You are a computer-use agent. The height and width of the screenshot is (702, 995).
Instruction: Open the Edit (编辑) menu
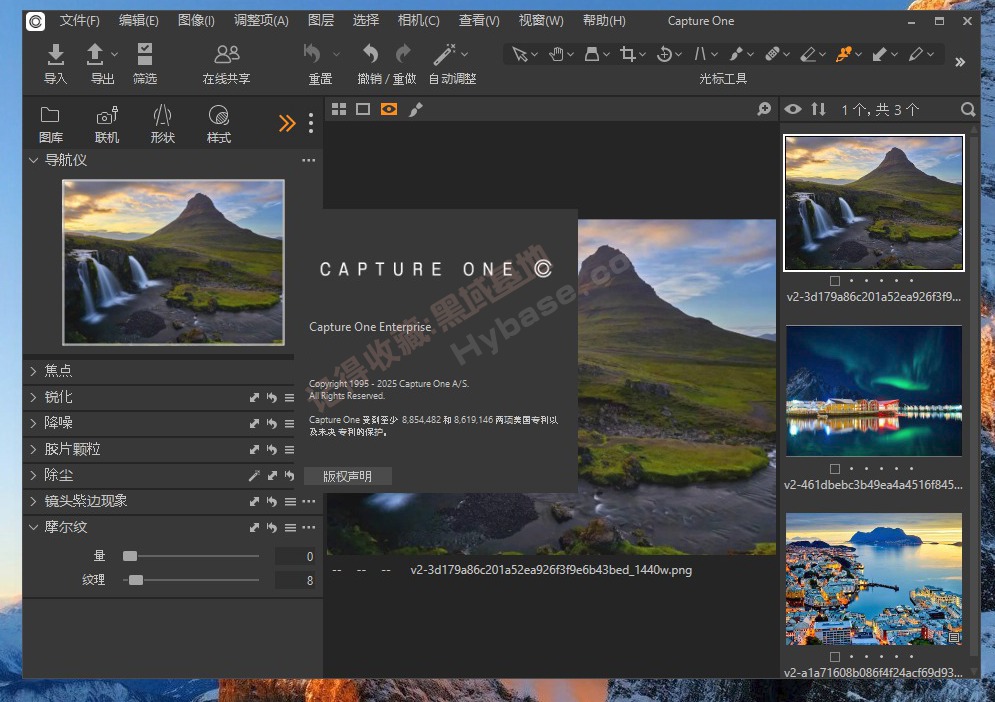(138, 21)
